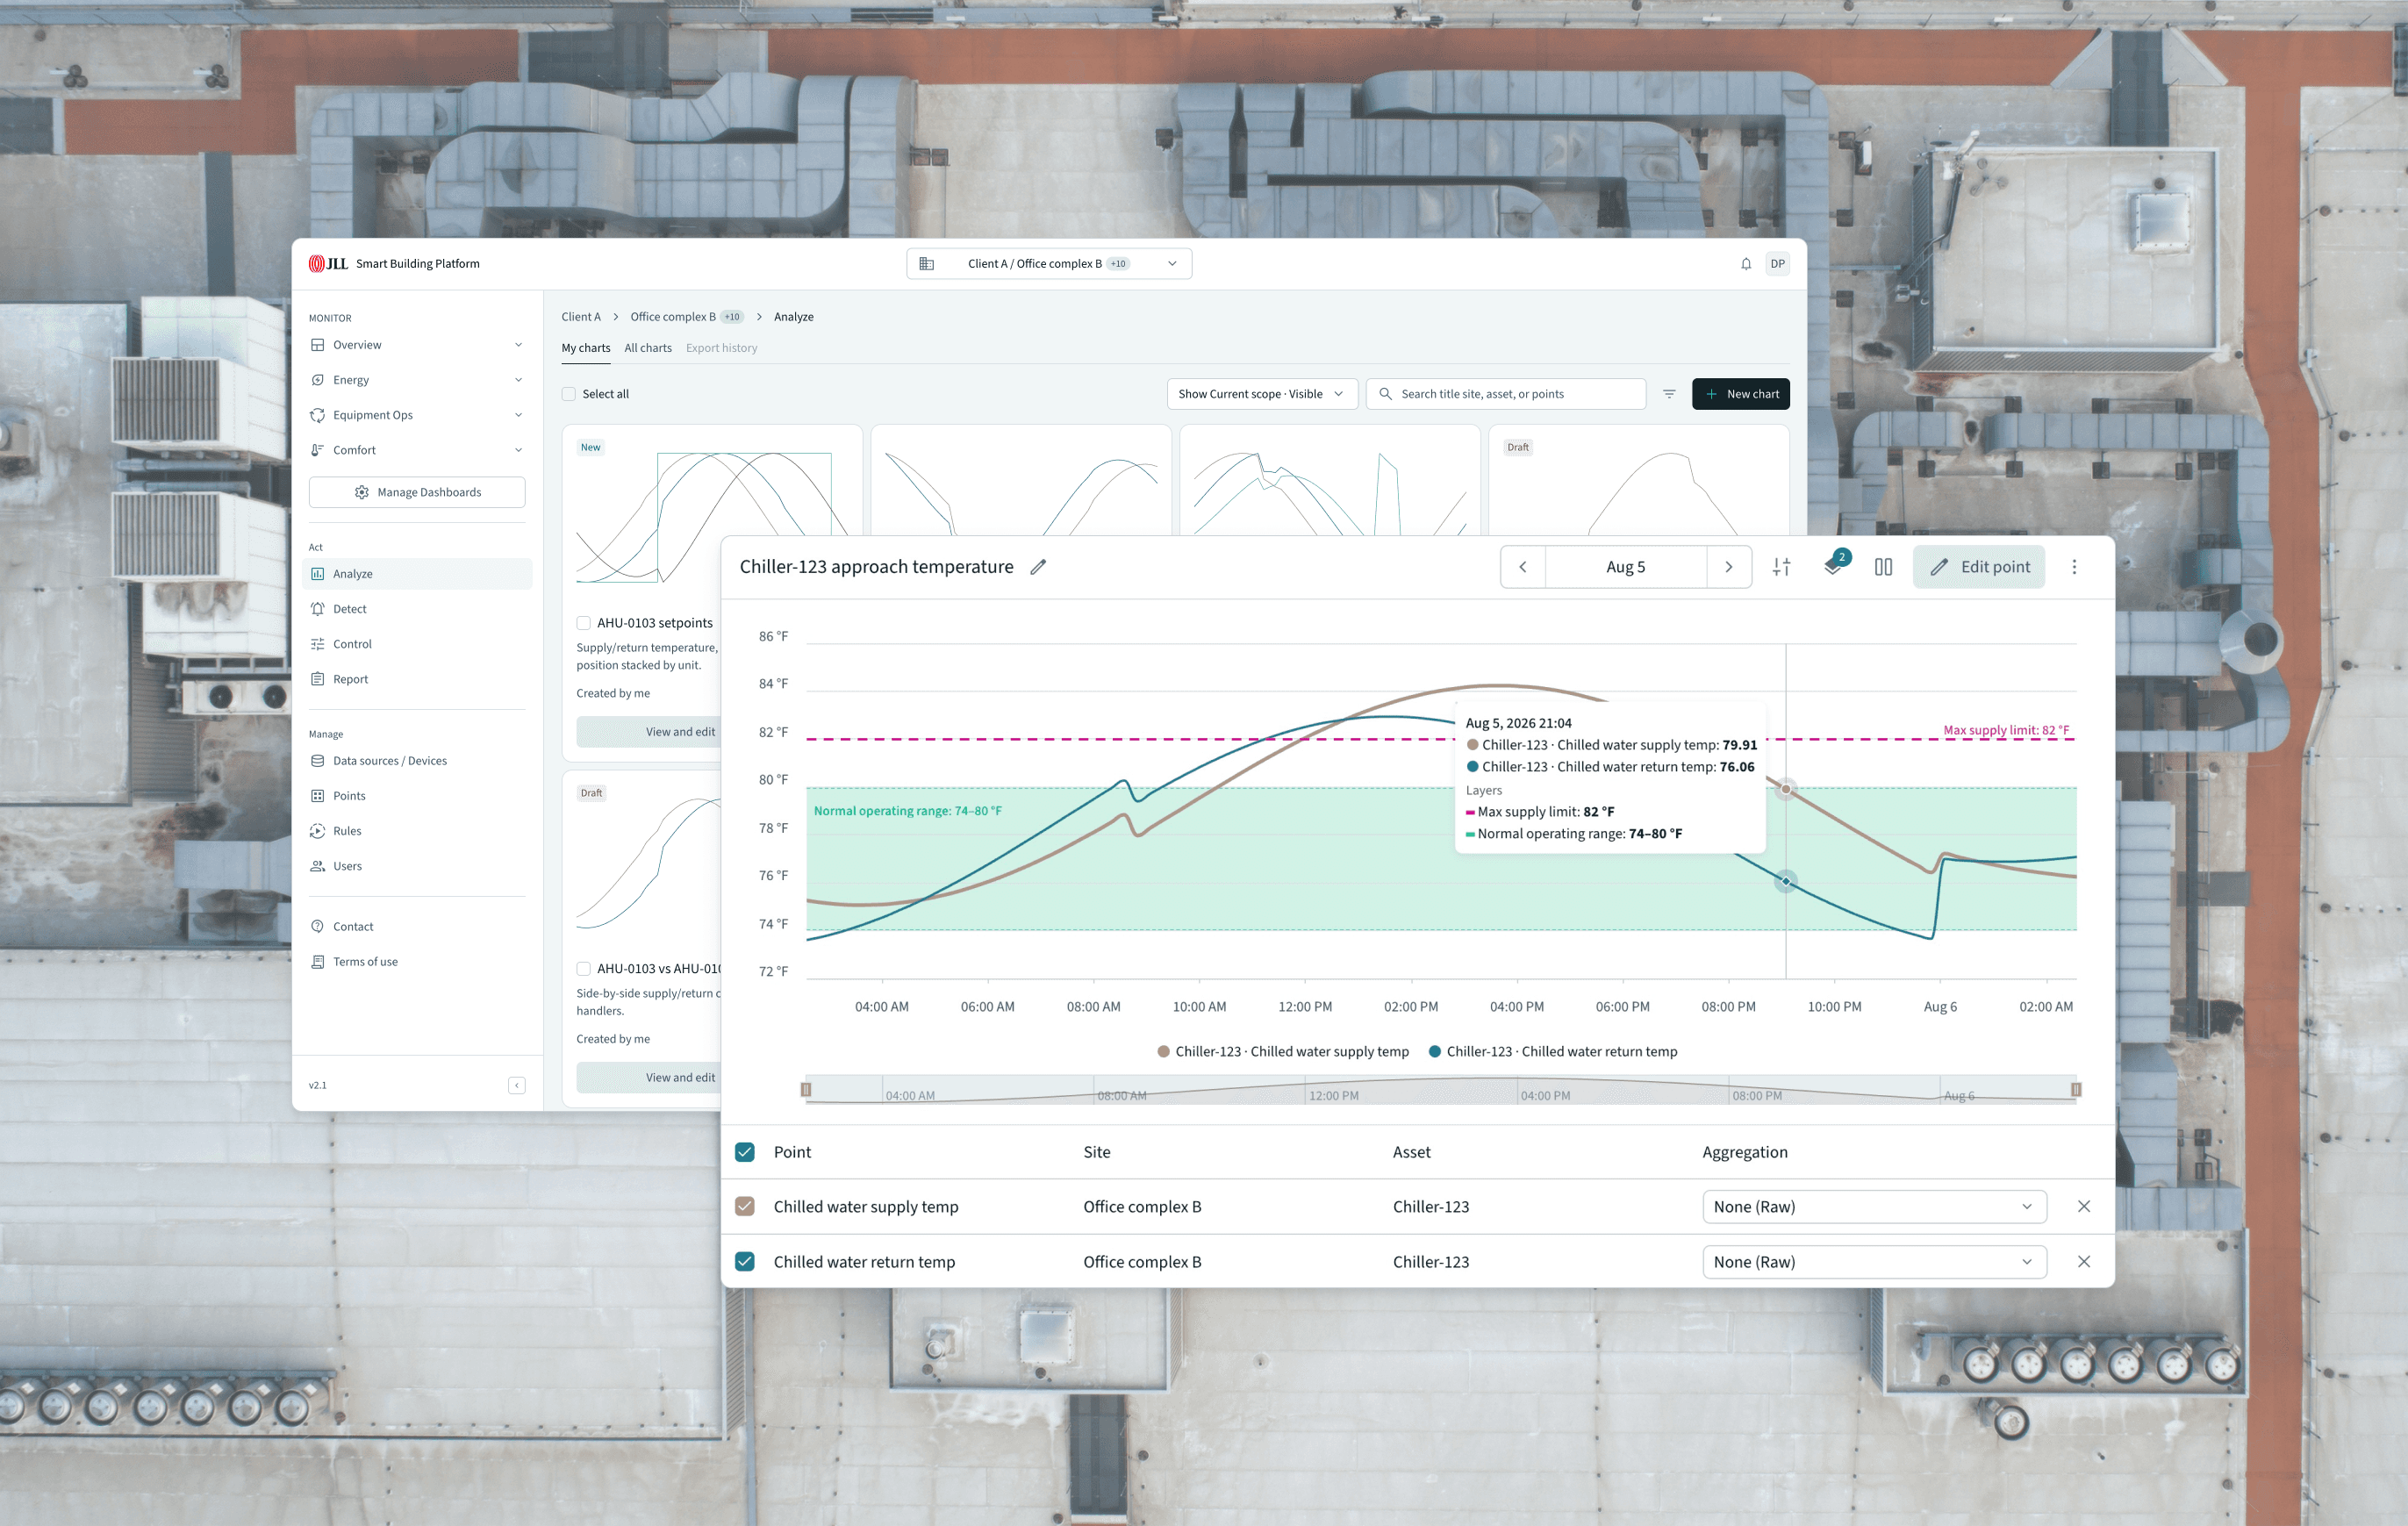This screenshot has height=1526, width=2408.
Task: Toggle the Point header checkbox
Action: 745,1152
